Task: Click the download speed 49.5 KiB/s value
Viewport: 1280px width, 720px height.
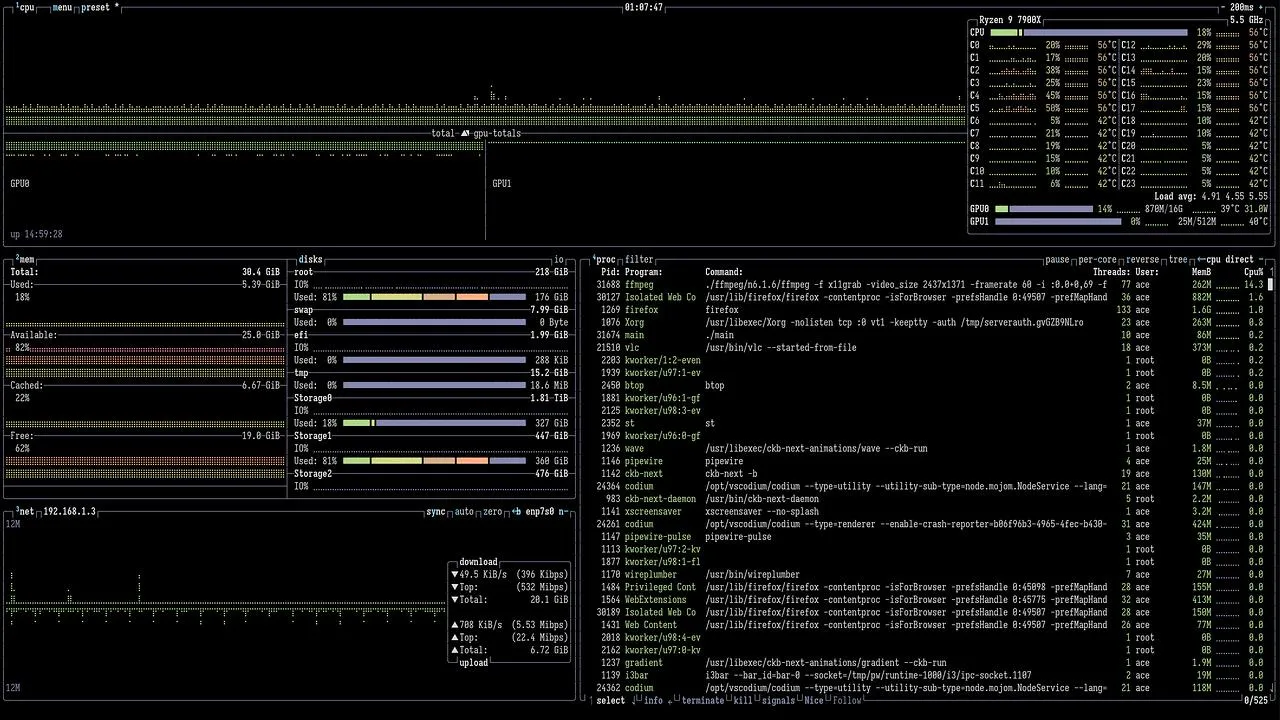Action: [x=483, y=574]
